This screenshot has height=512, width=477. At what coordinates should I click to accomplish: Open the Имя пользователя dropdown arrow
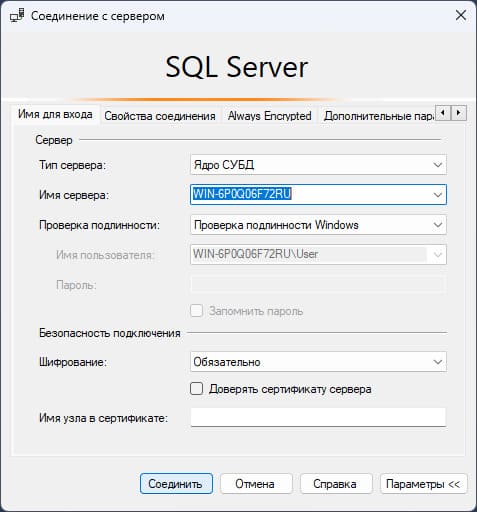437,255
